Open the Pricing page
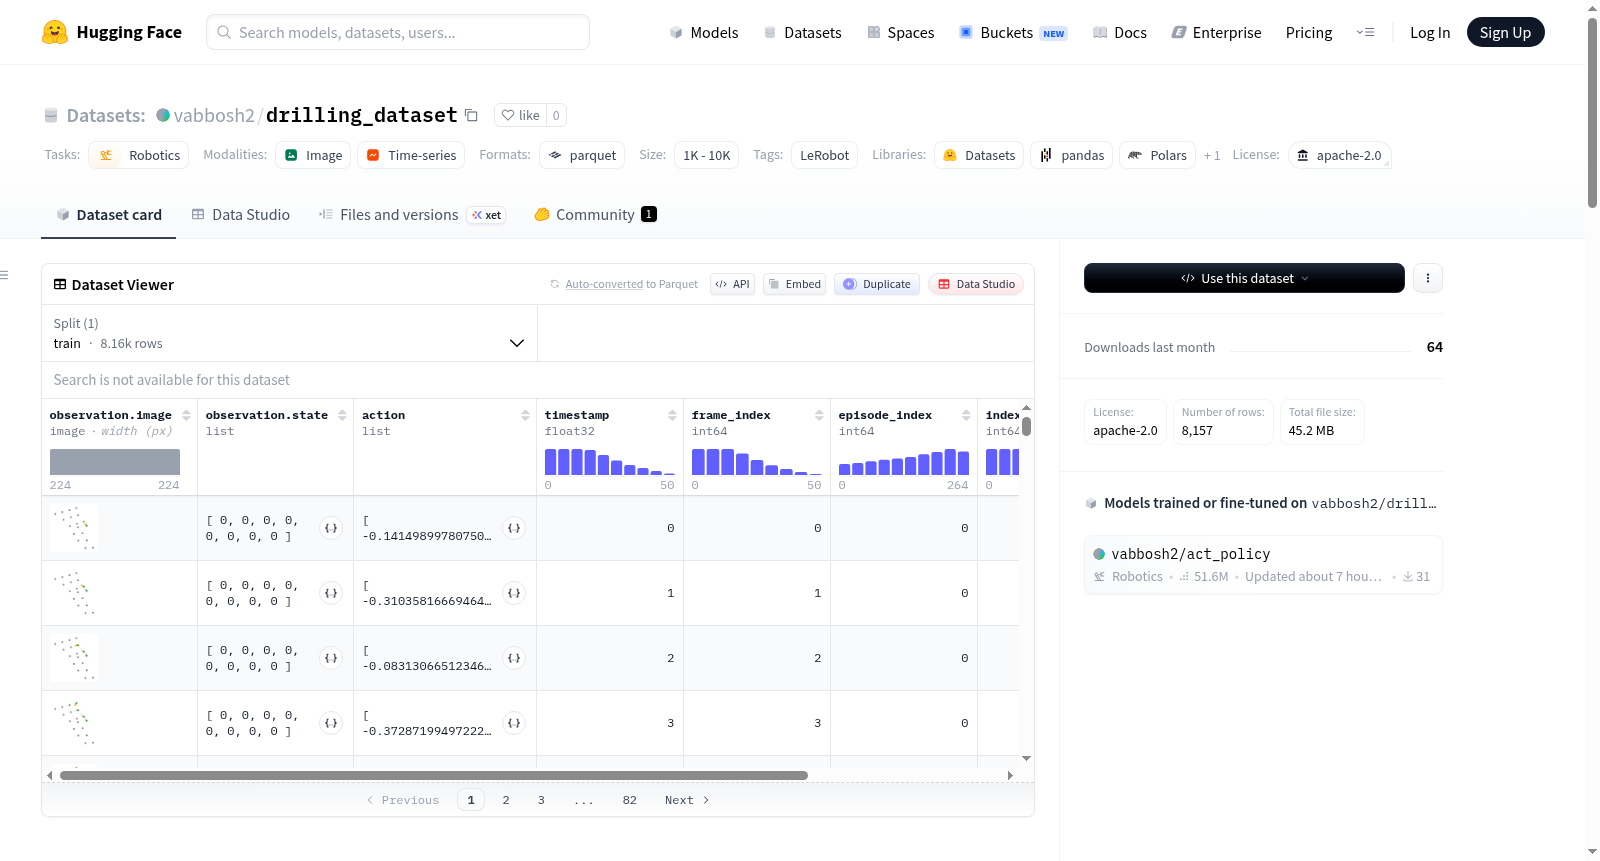 click(1309, 32)
